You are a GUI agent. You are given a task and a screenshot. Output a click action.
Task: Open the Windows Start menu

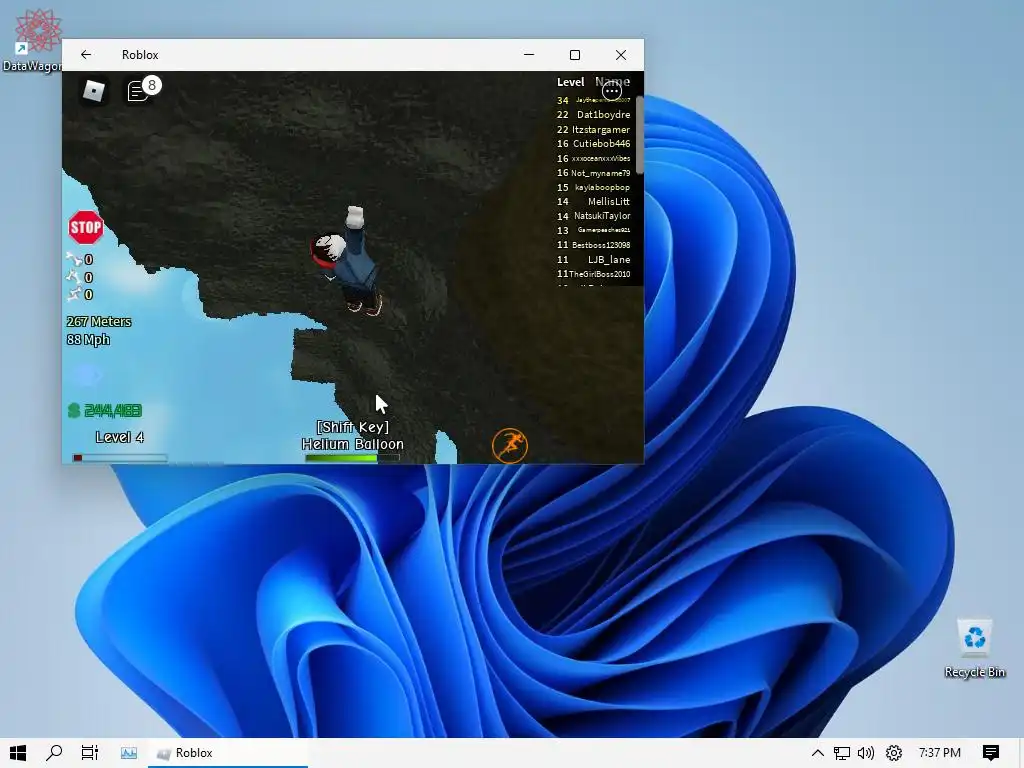tap(18, 752)
